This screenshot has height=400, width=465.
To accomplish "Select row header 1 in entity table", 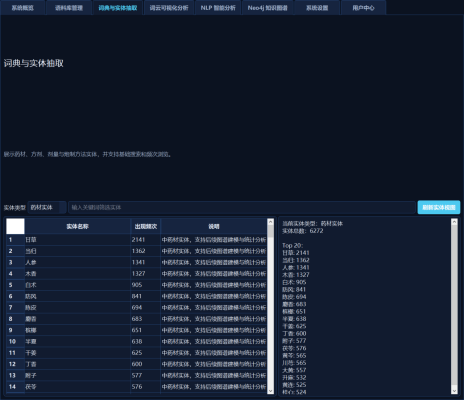I will (x=15, y=240).
